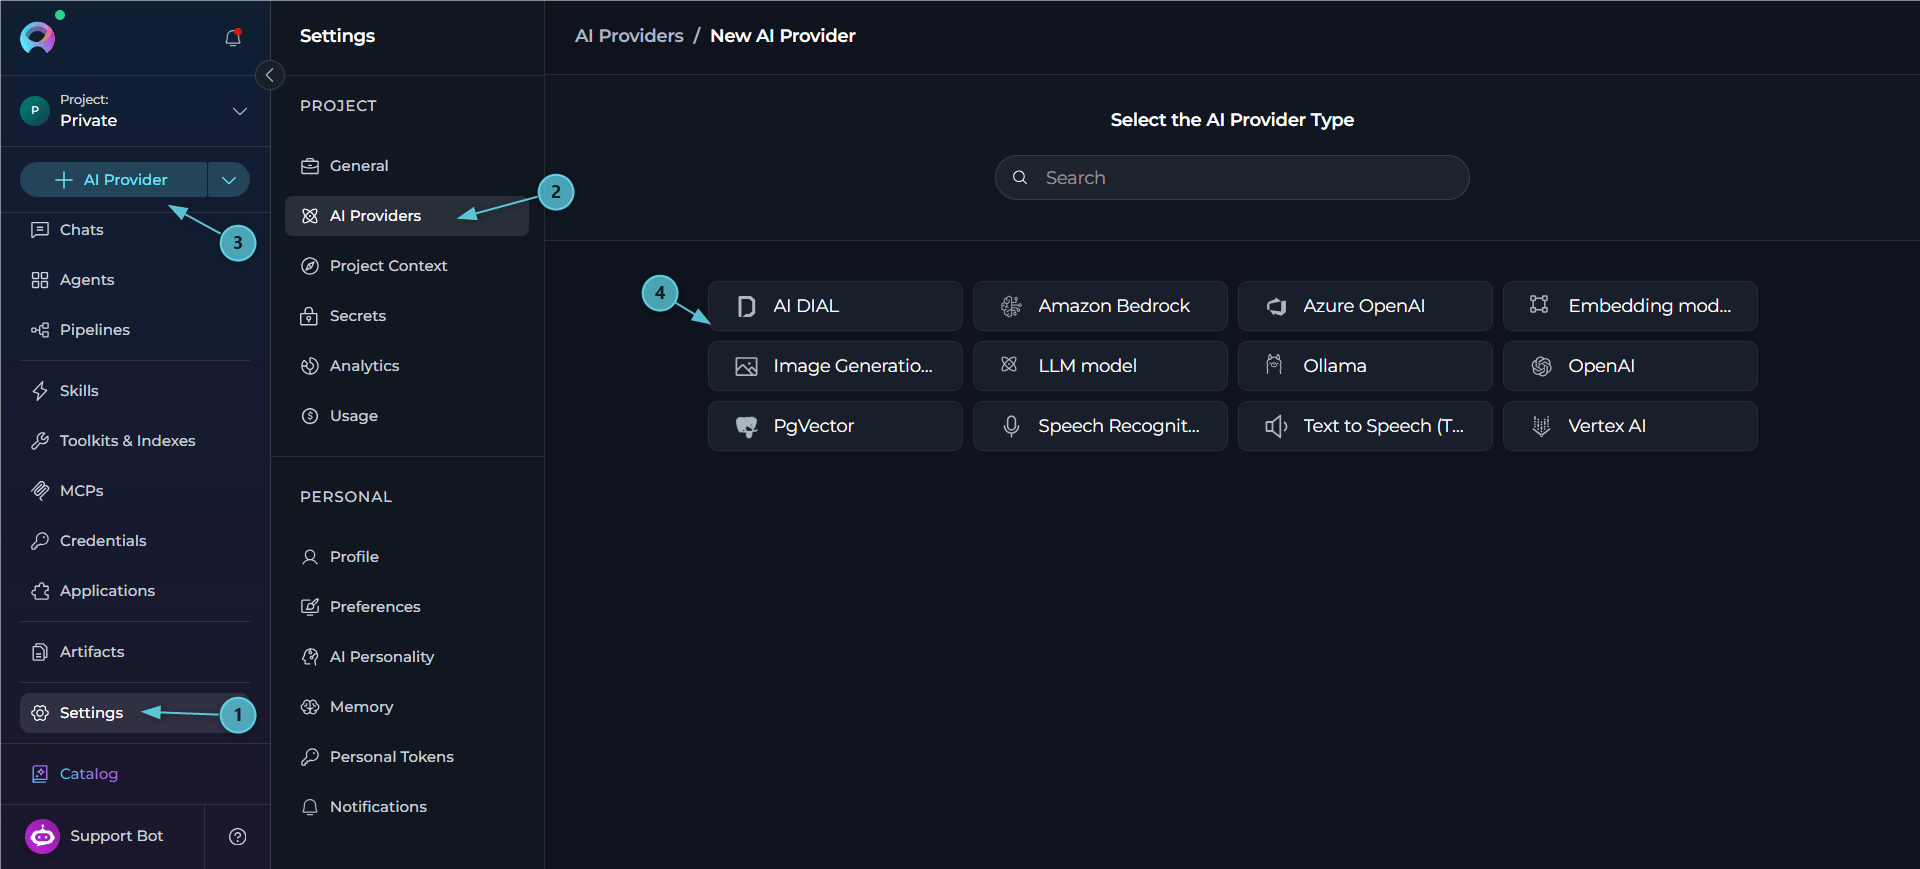Click the Search input field
This screenshot has width=1920, height=869.
click(1232, 178)
